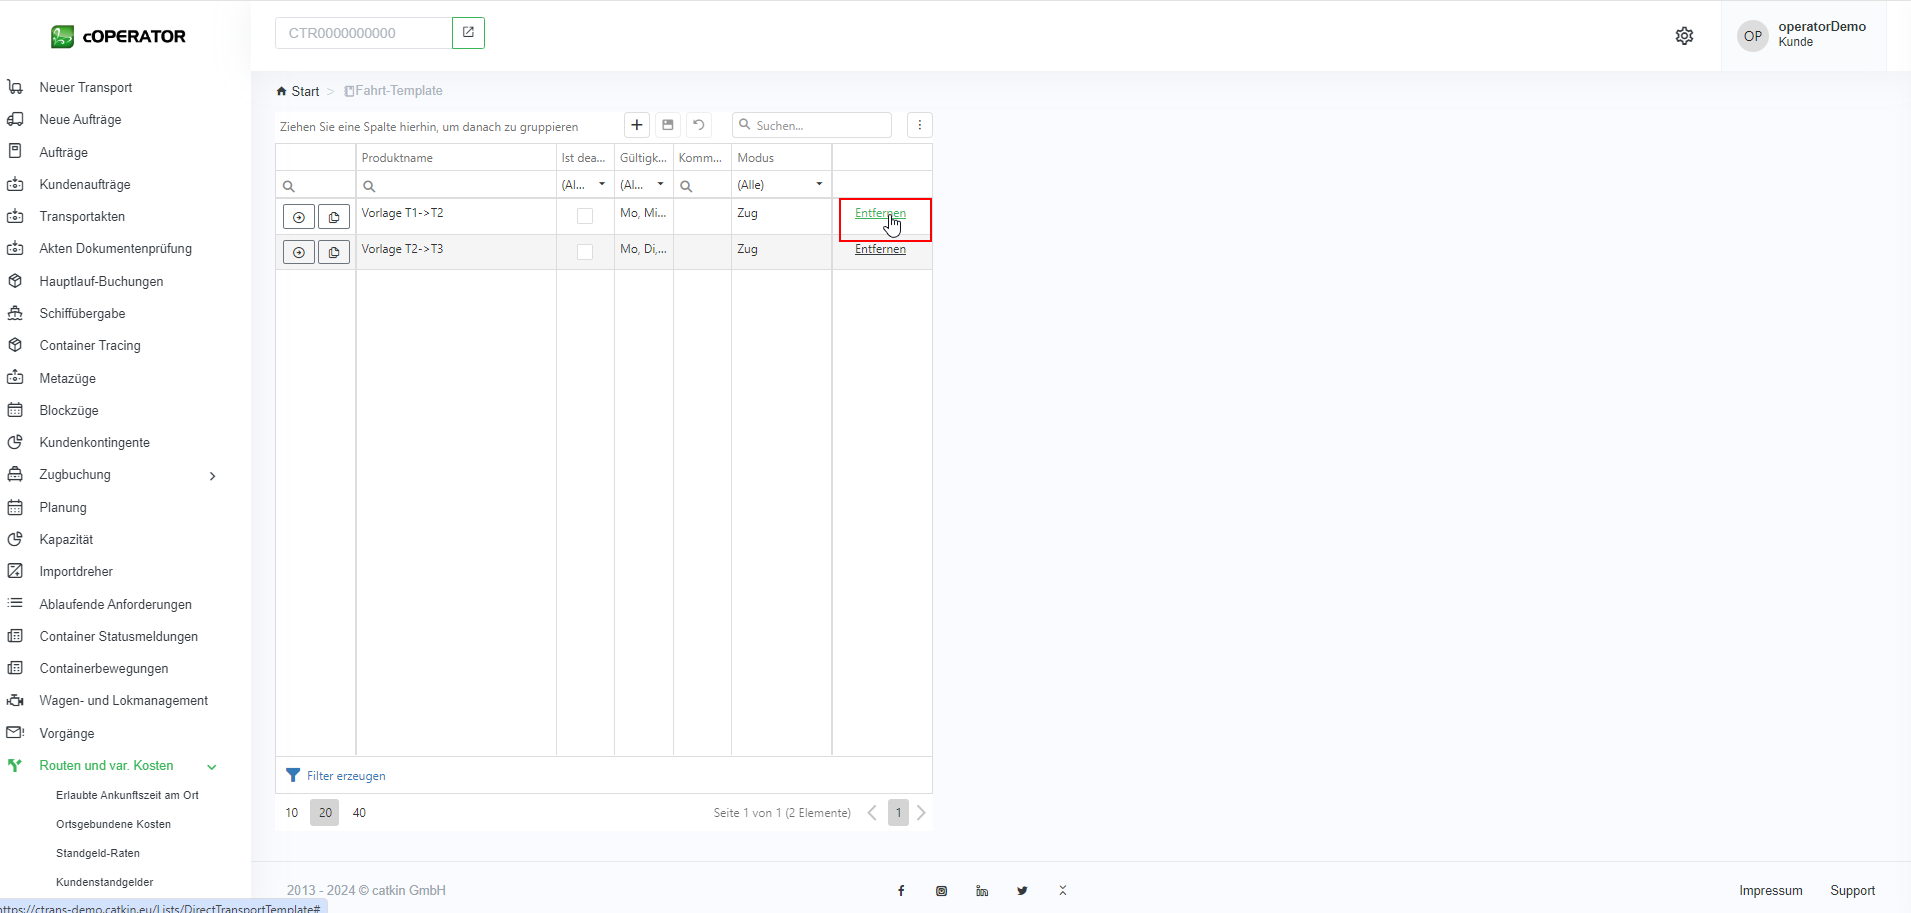The image size is (1911, 913).
Task: Expand the Zugbuchung sidebar submenu
Action: pos(212,476)
